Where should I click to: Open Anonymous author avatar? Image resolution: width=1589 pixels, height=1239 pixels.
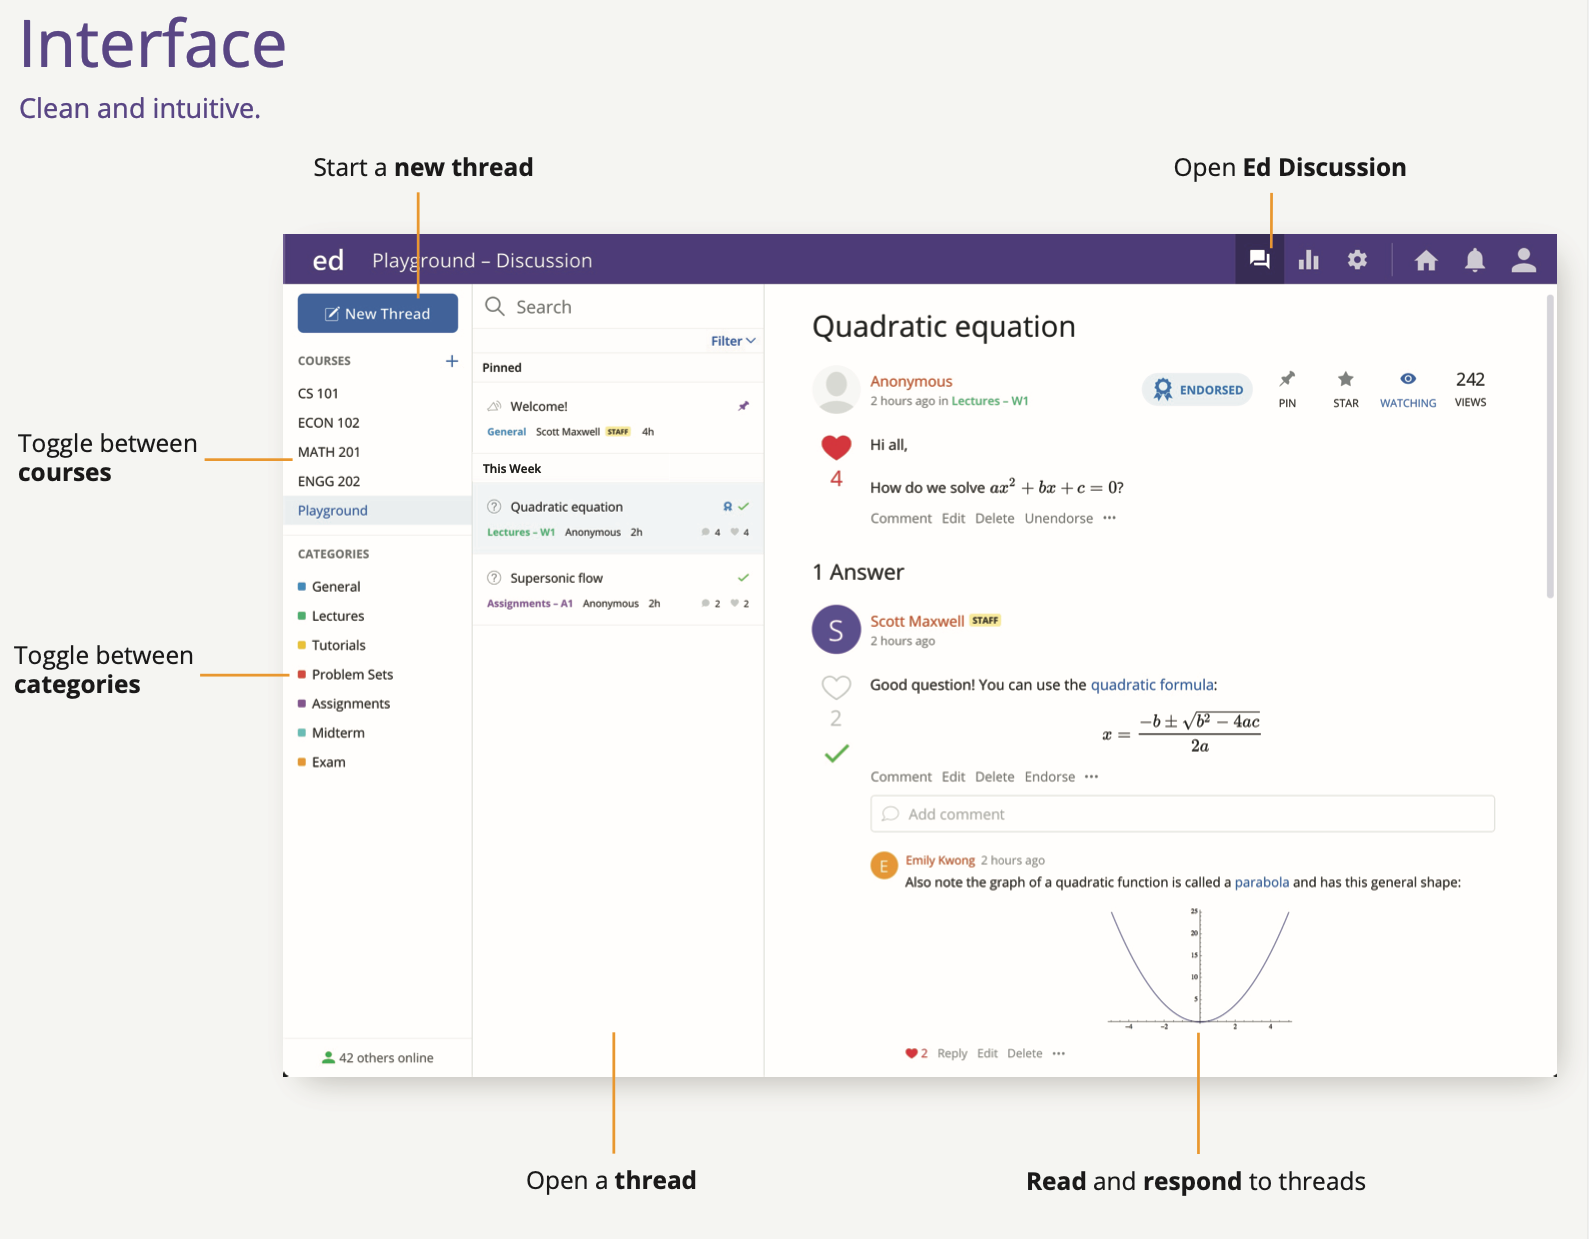coord(836,390)
